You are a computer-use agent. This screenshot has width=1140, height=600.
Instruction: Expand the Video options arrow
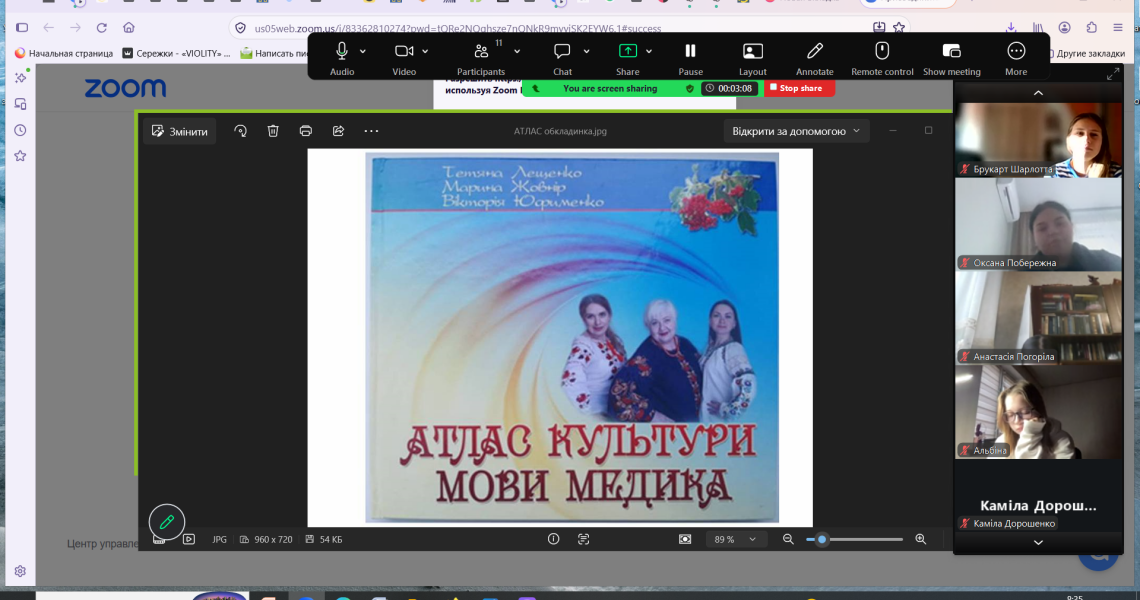[x=425, y=52]
